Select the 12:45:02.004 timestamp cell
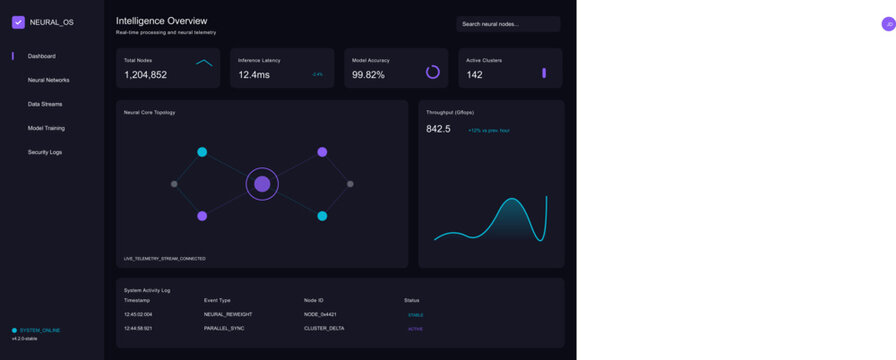 [x=138, y=314]
